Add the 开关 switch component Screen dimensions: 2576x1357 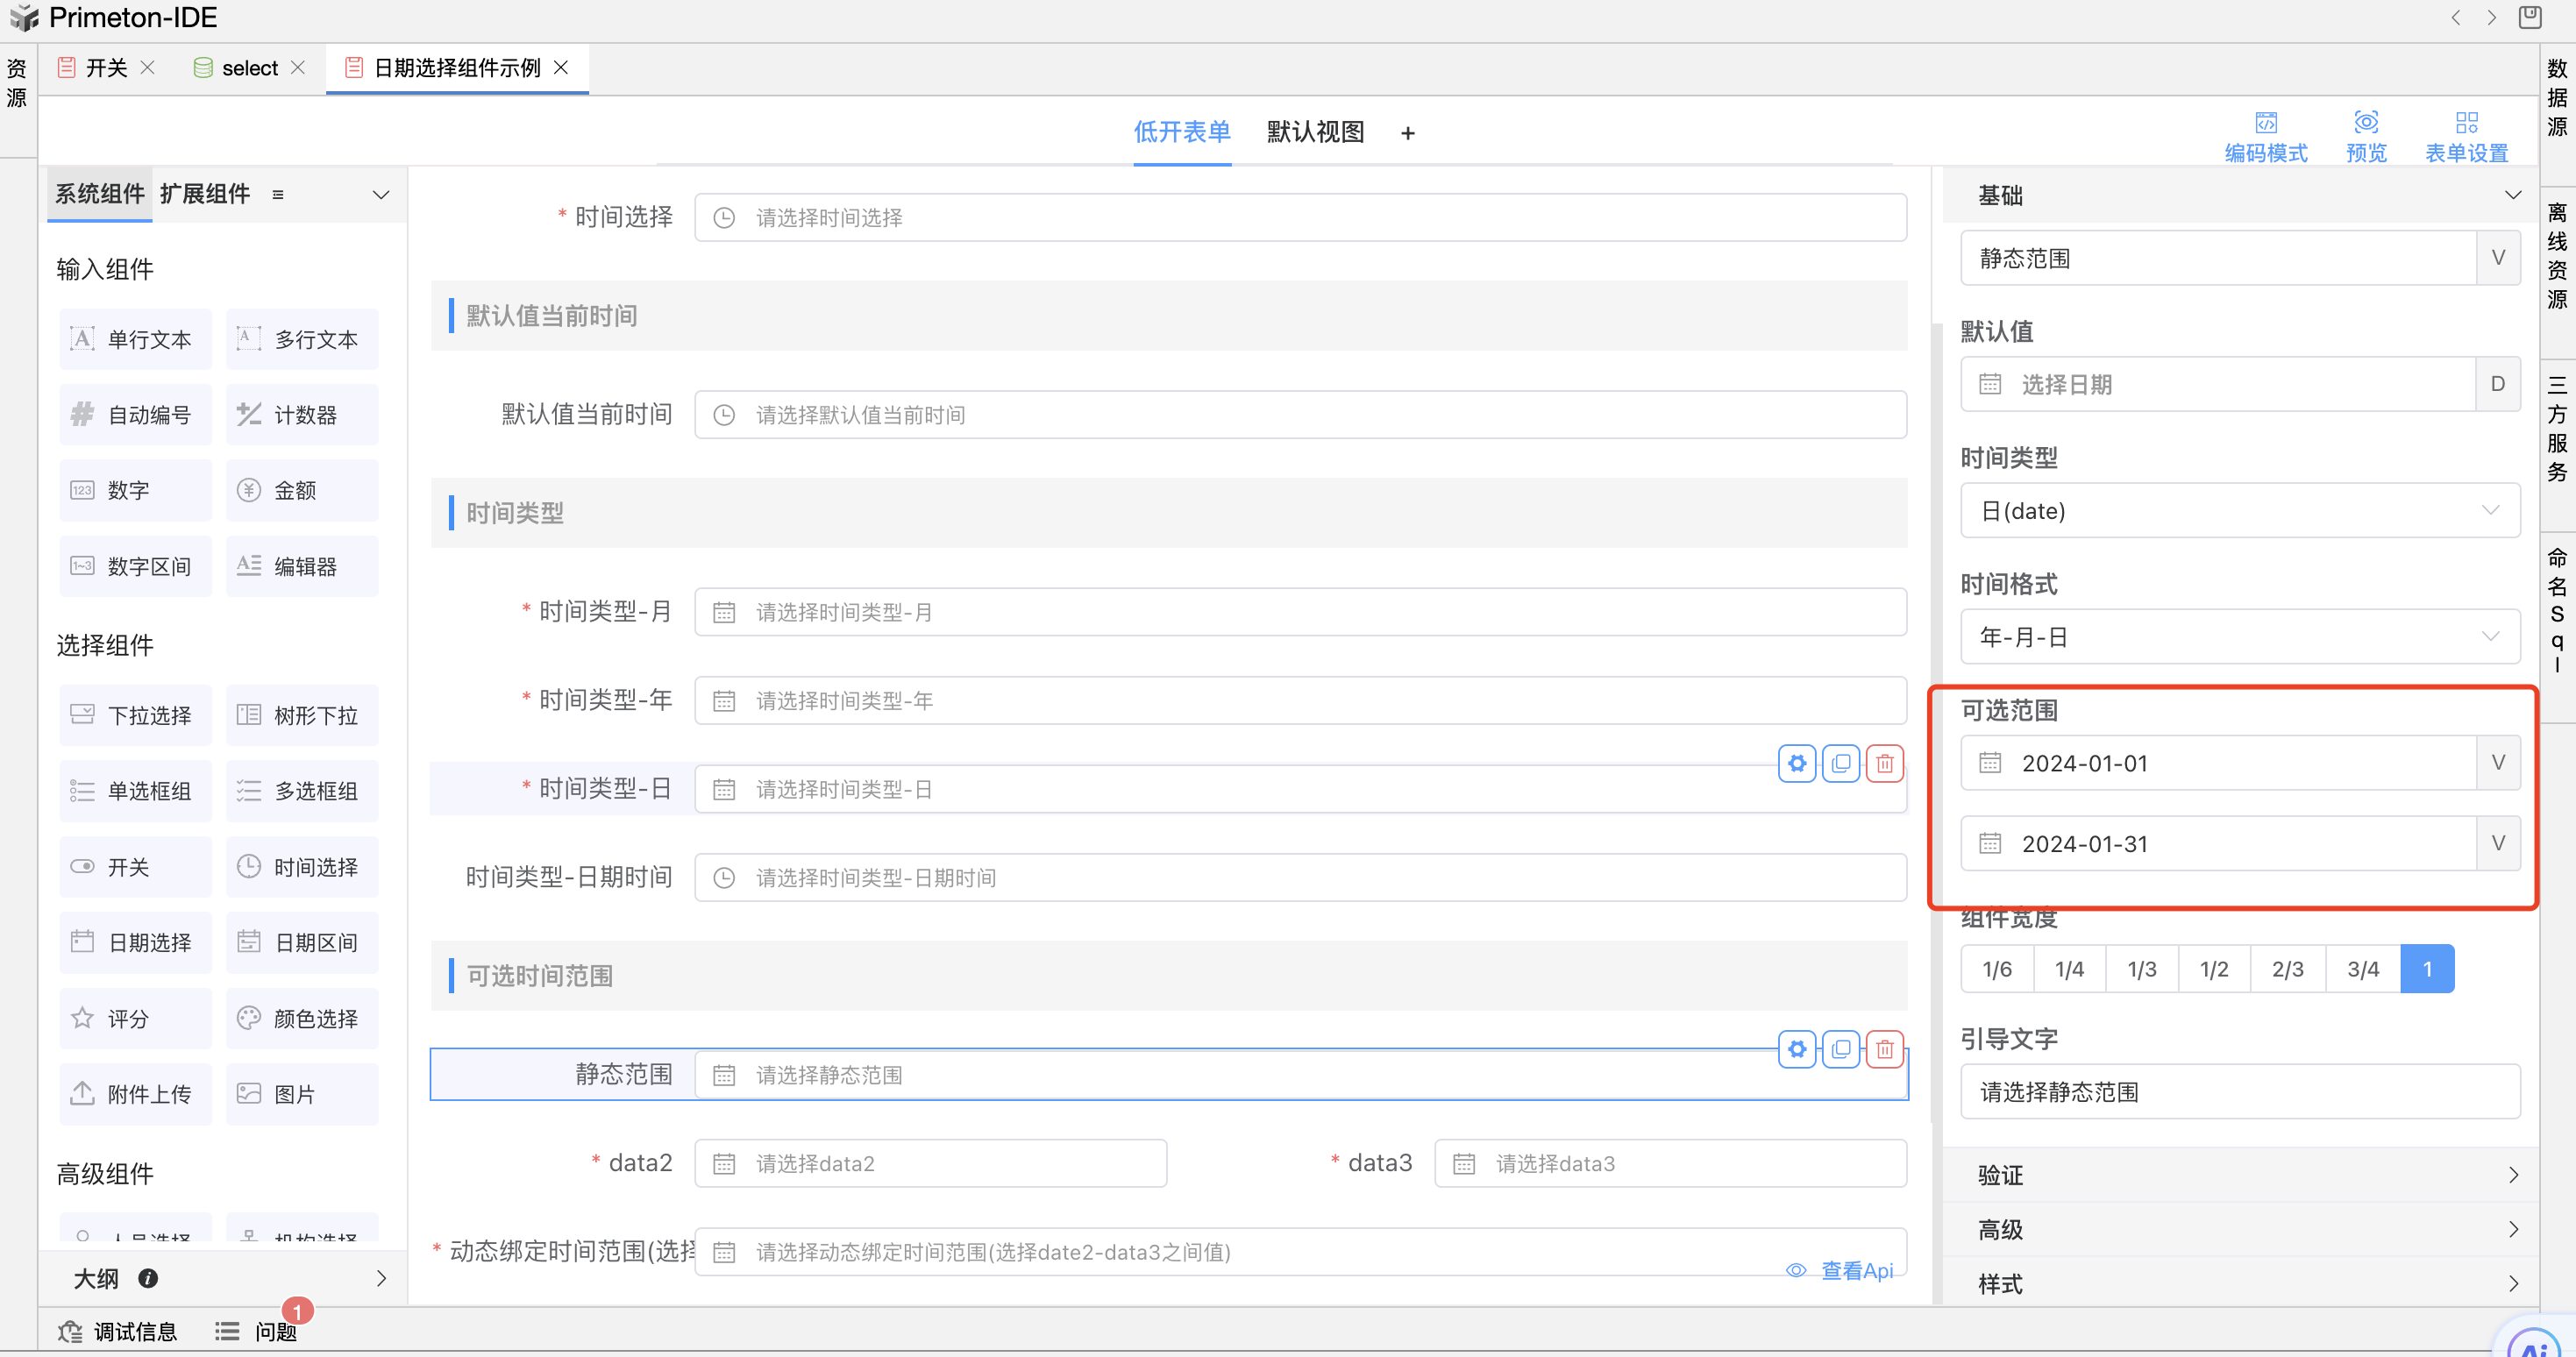click(x=135, y=867)
